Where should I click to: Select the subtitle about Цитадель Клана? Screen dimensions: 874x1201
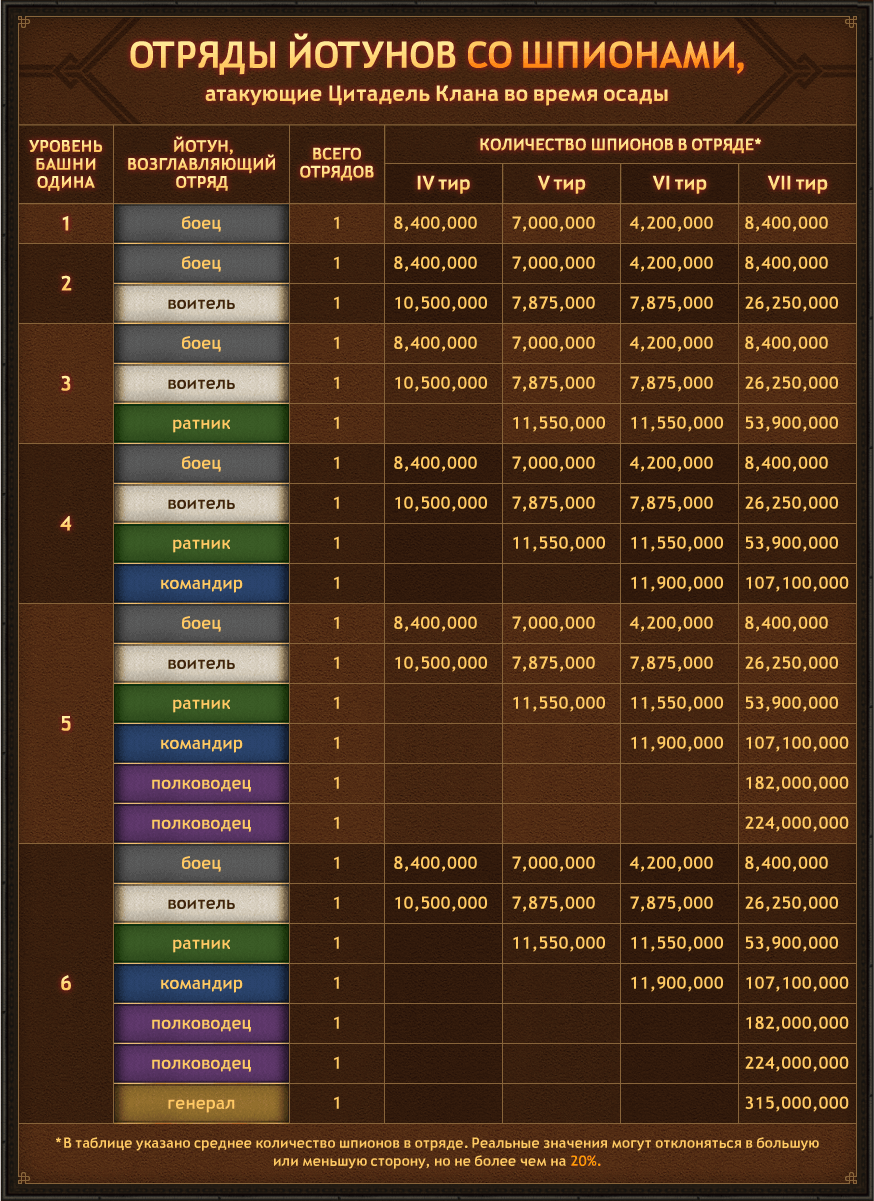click(437, 95)
